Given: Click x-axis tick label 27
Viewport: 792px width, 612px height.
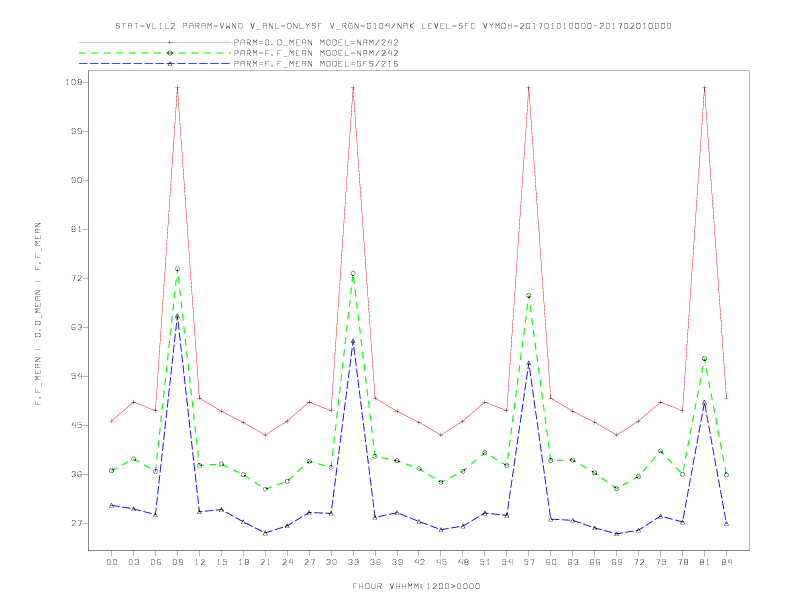Looking at the screenshot, I should pyautogui.click(x=309, y=562).
